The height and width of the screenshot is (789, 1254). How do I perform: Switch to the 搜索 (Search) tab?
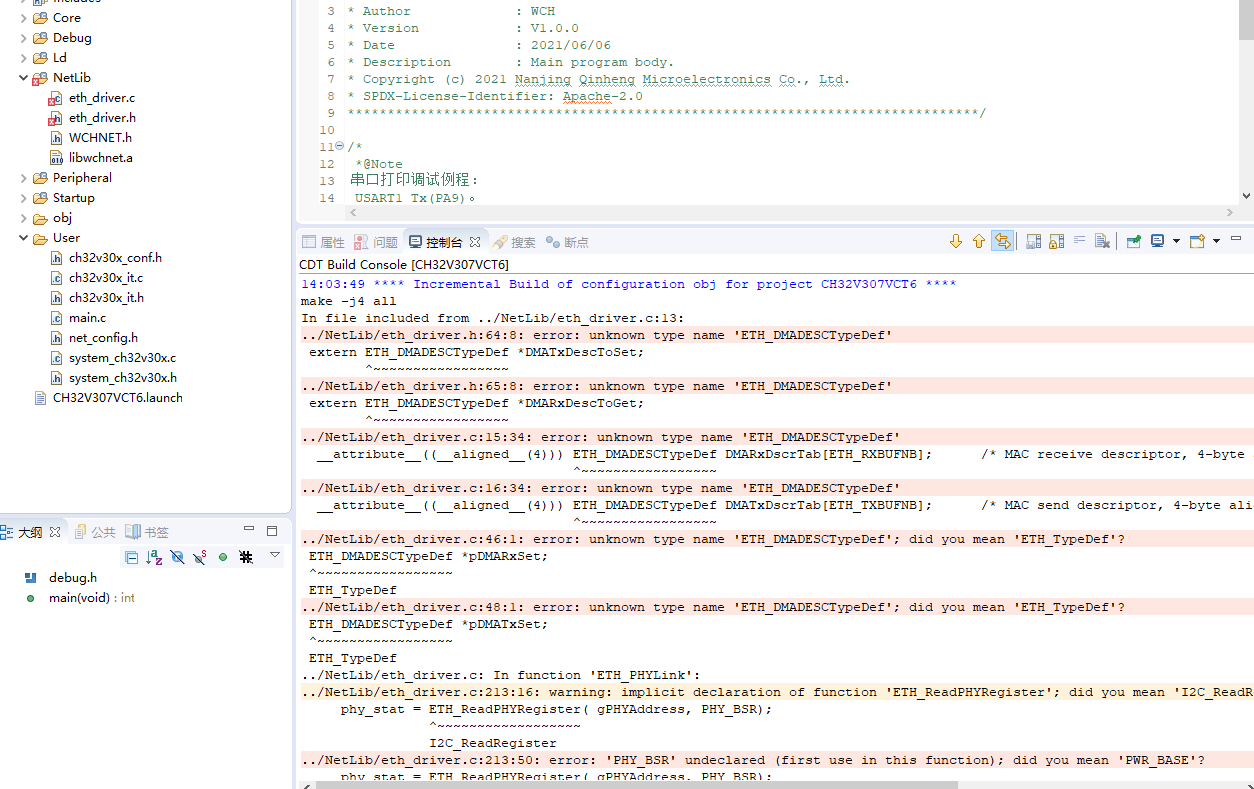(514, 242)
